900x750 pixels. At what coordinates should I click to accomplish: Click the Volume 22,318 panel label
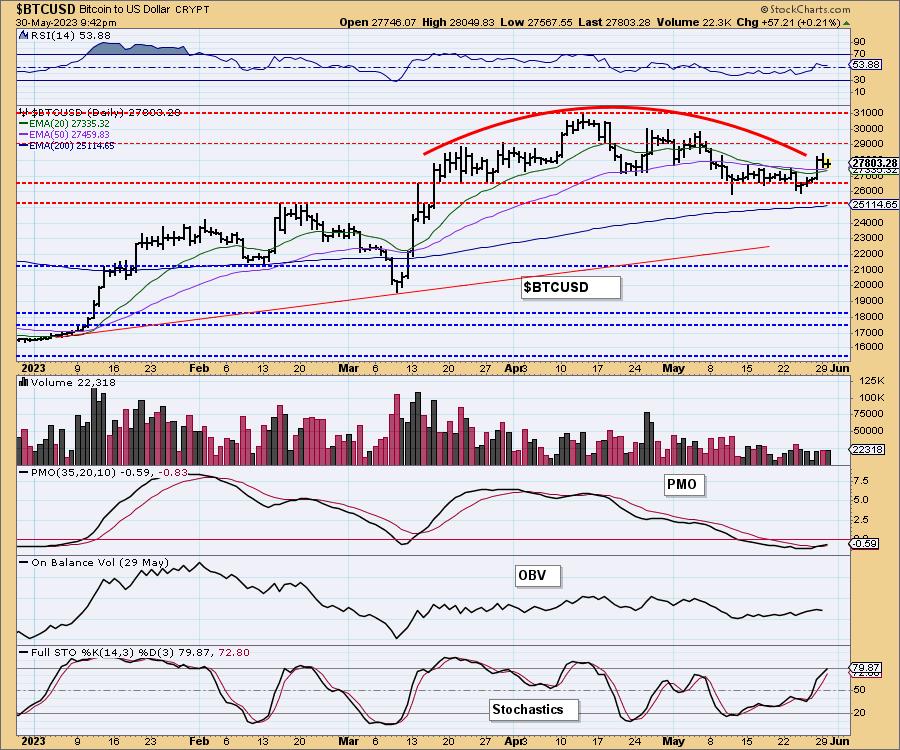pos(73,383)
